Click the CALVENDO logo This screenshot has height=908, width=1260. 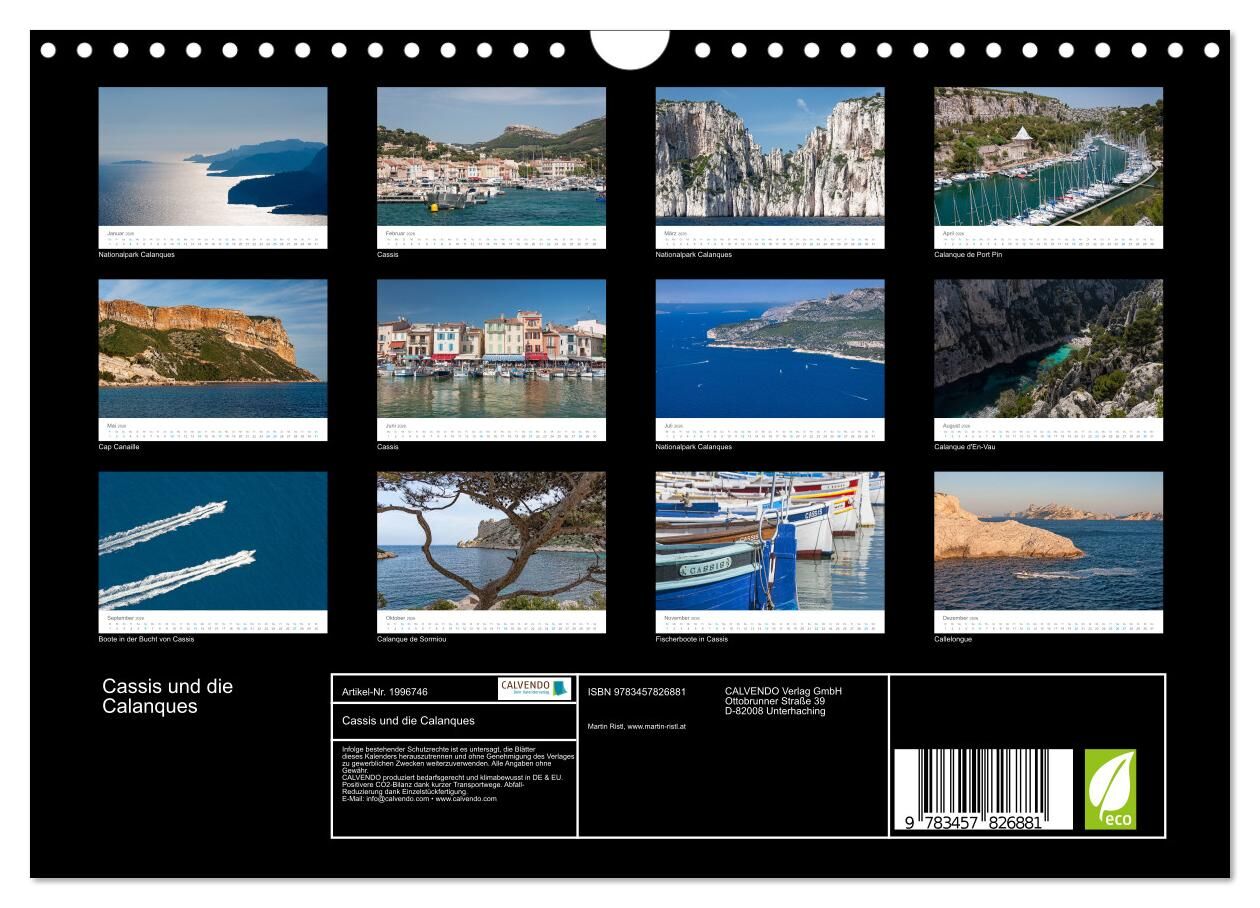pyautogui.click(x=534, y=688)
